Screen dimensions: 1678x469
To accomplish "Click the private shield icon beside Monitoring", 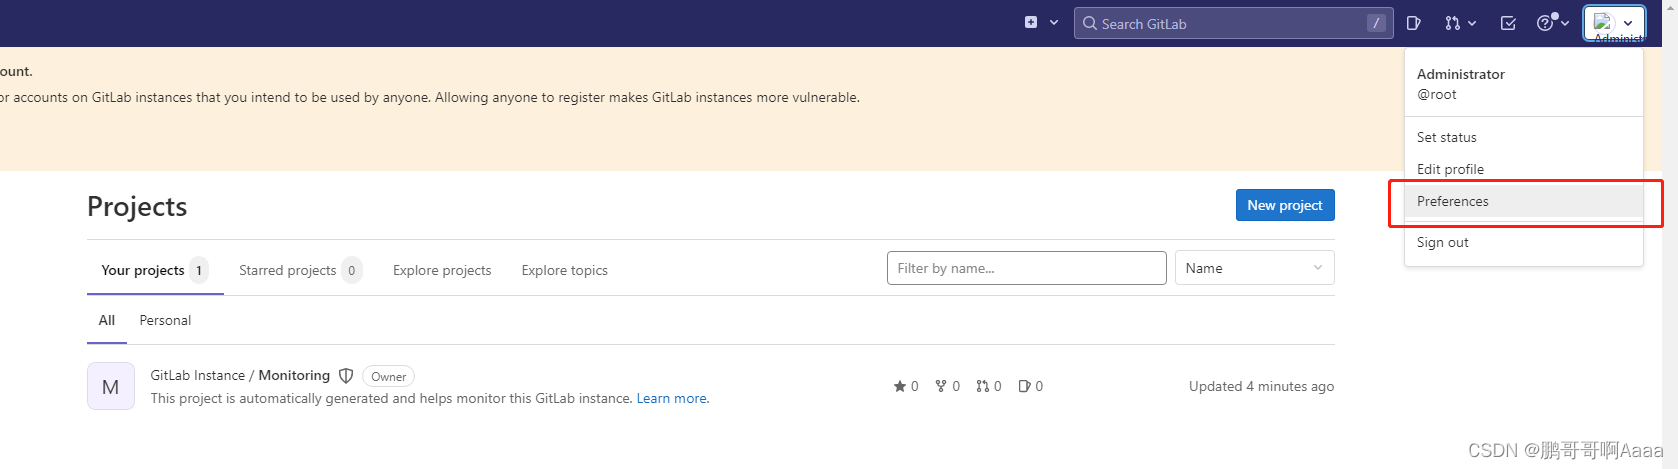I will click(346, 376).
